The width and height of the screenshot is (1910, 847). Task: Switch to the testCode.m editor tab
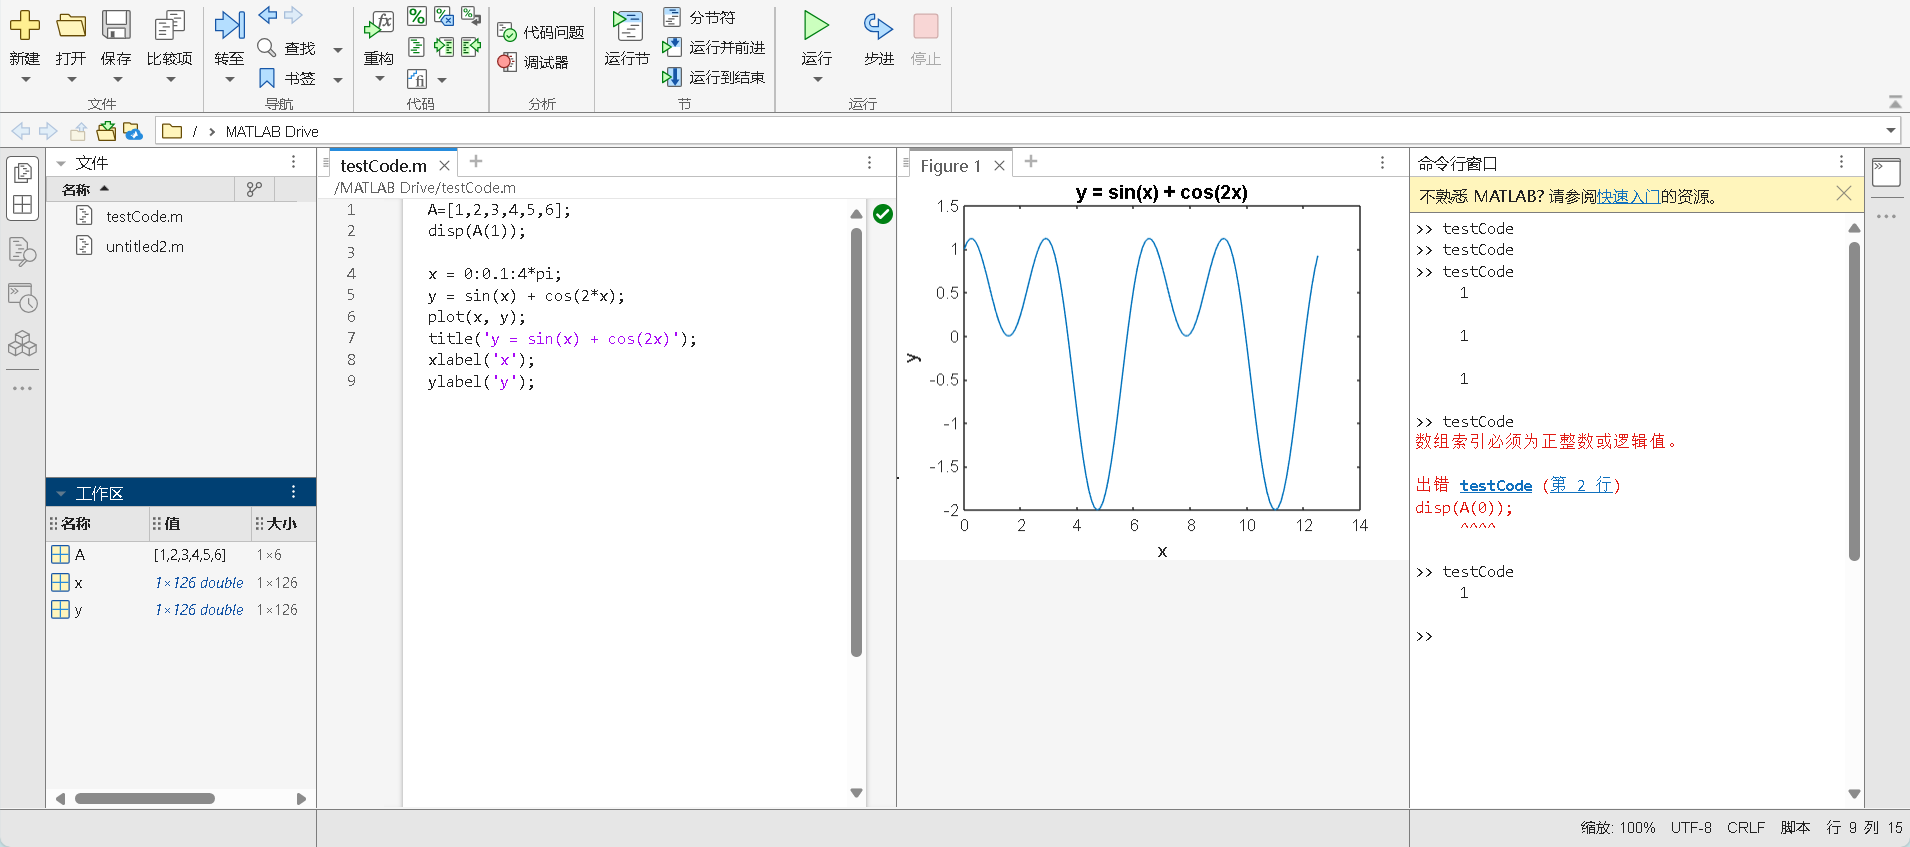tap(383, 166)
